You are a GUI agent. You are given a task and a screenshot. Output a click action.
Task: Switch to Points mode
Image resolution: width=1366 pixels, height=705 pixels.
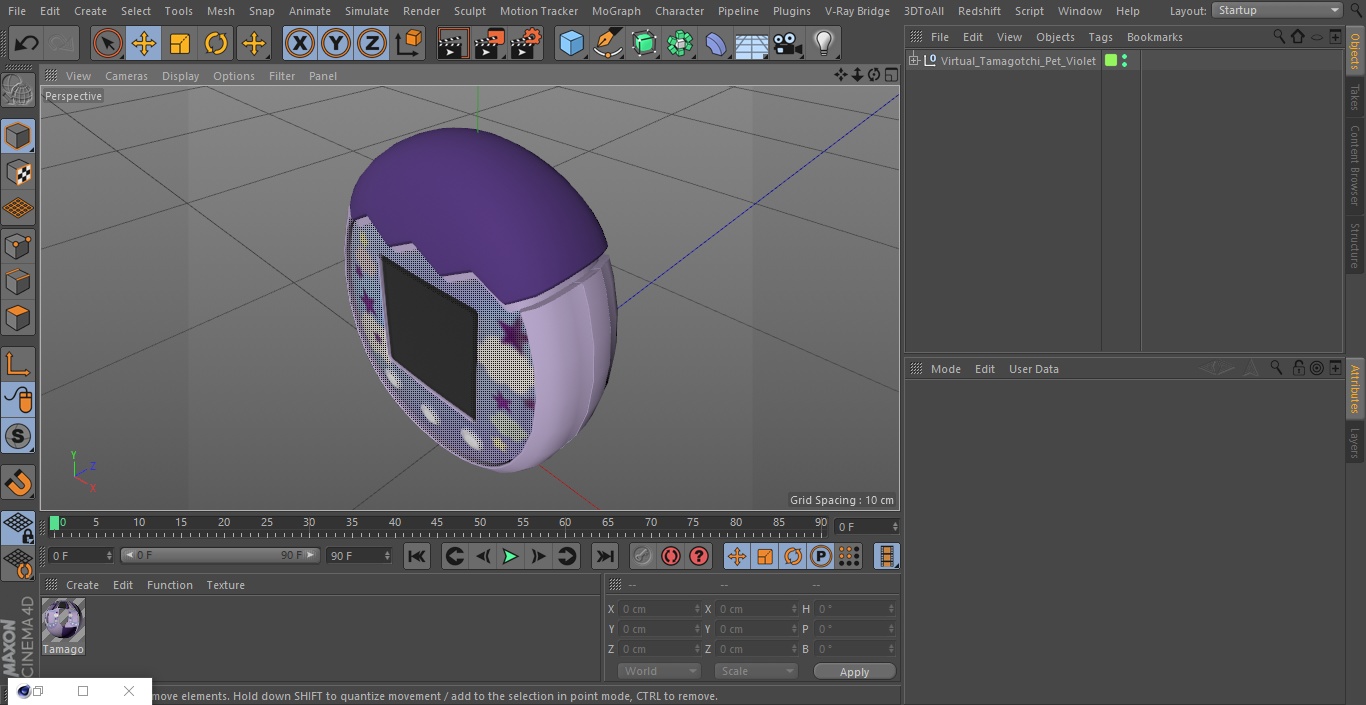pos(18,245)
